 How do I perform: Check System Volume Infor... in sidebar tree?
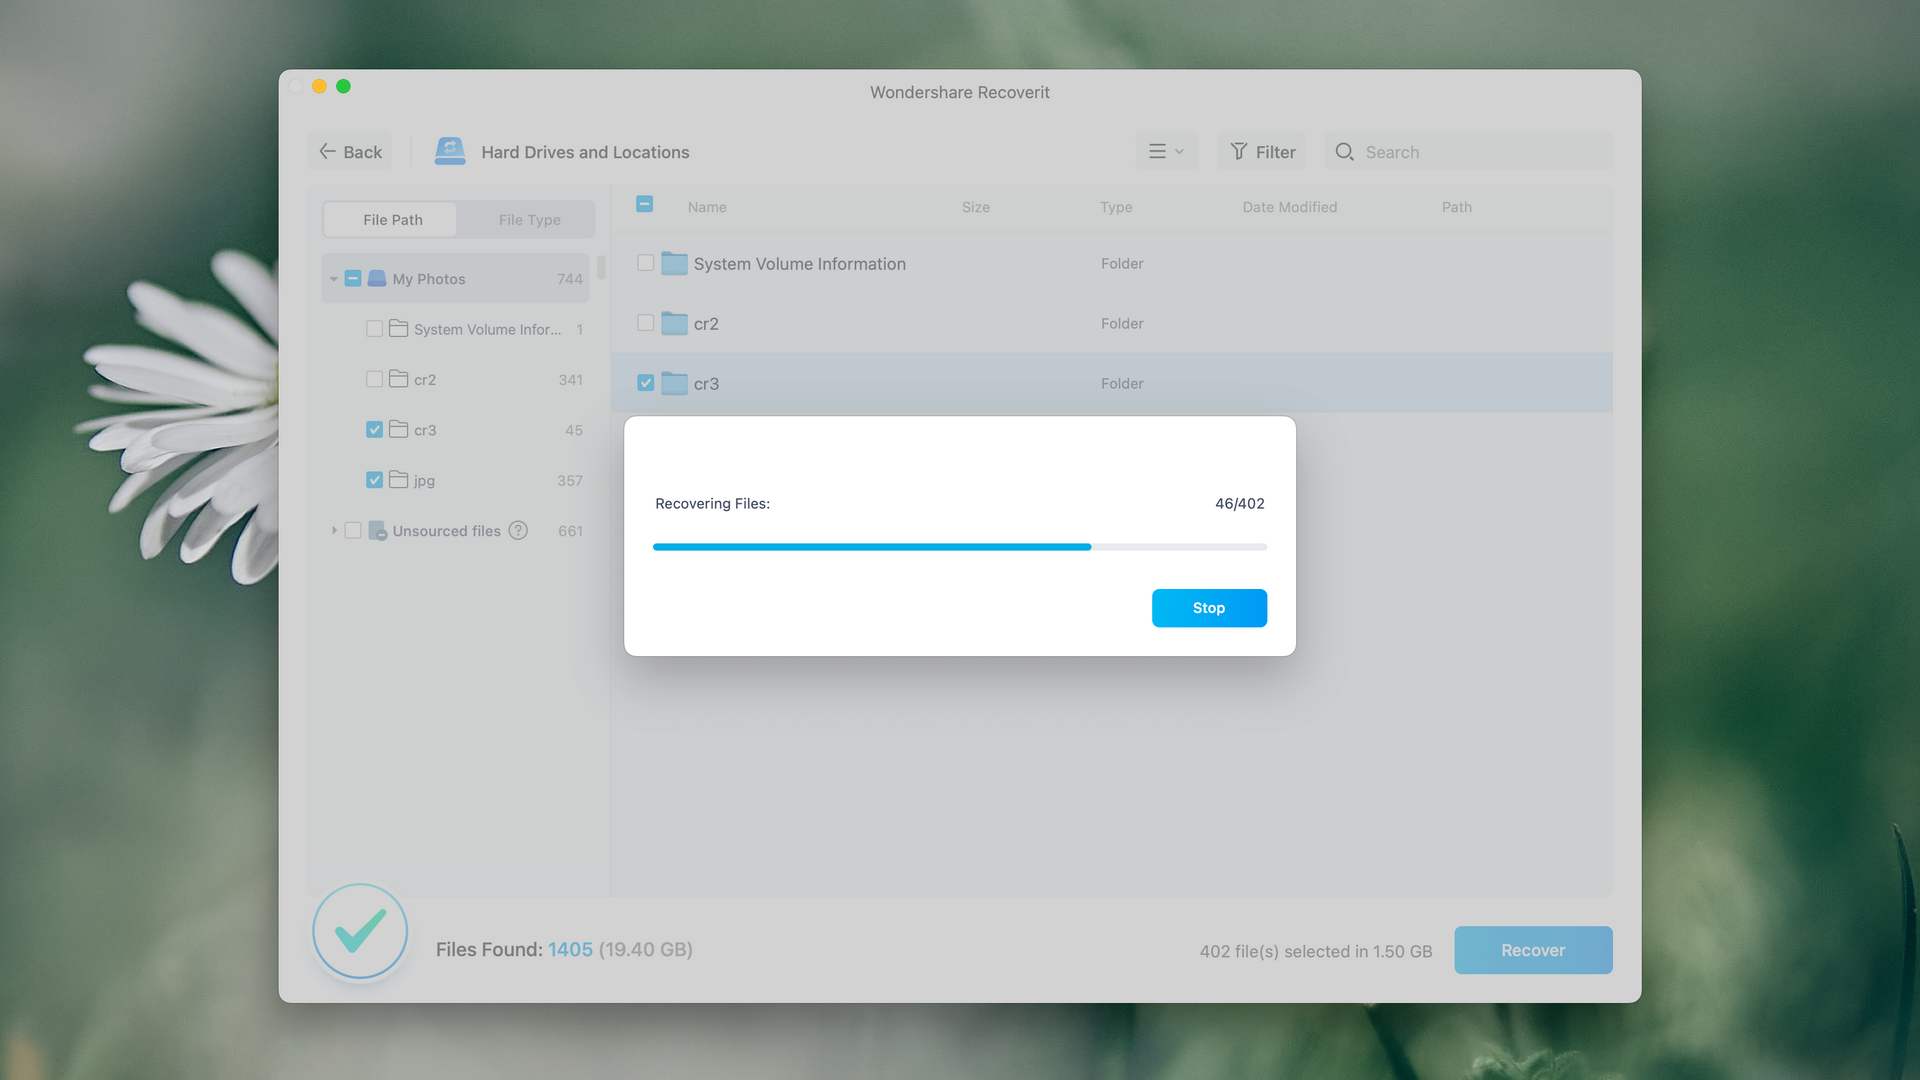point(374,329)
